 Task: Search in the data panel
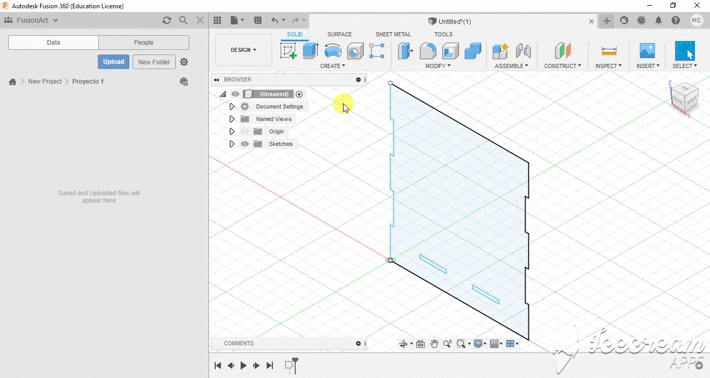(183, 20)
